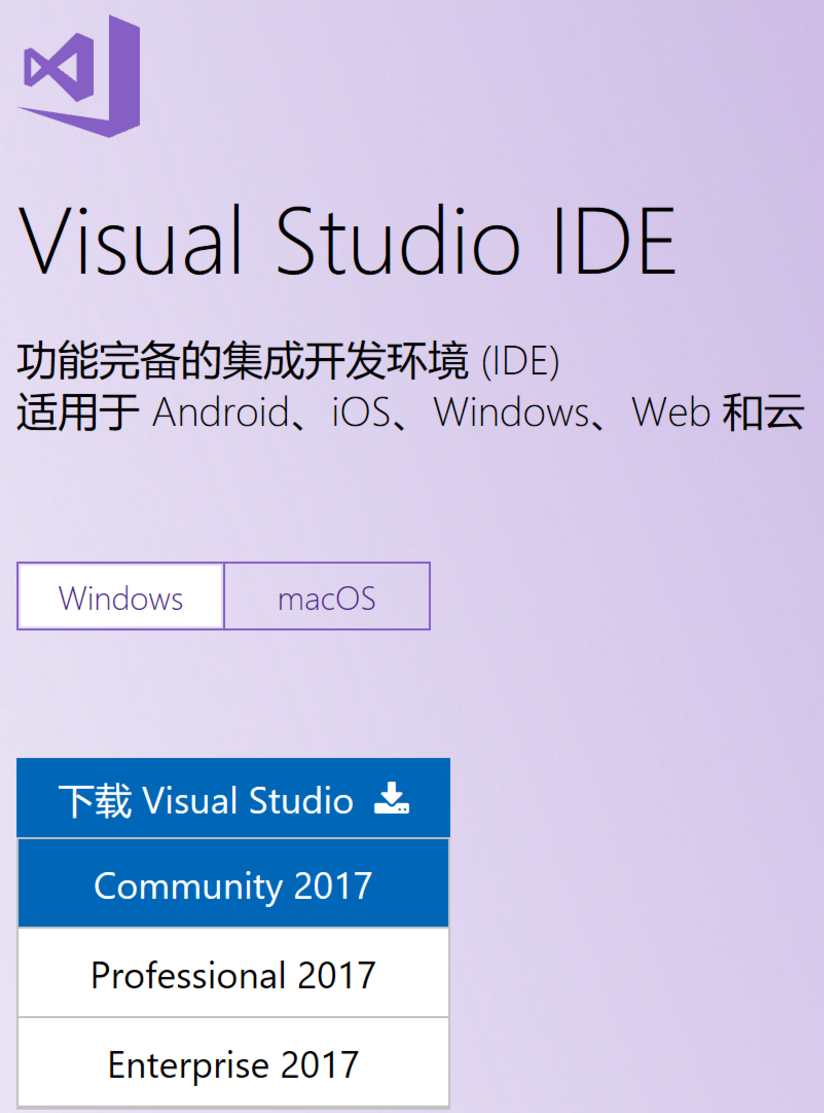Open the 下载 Visual Studio download dropdown

234,798
